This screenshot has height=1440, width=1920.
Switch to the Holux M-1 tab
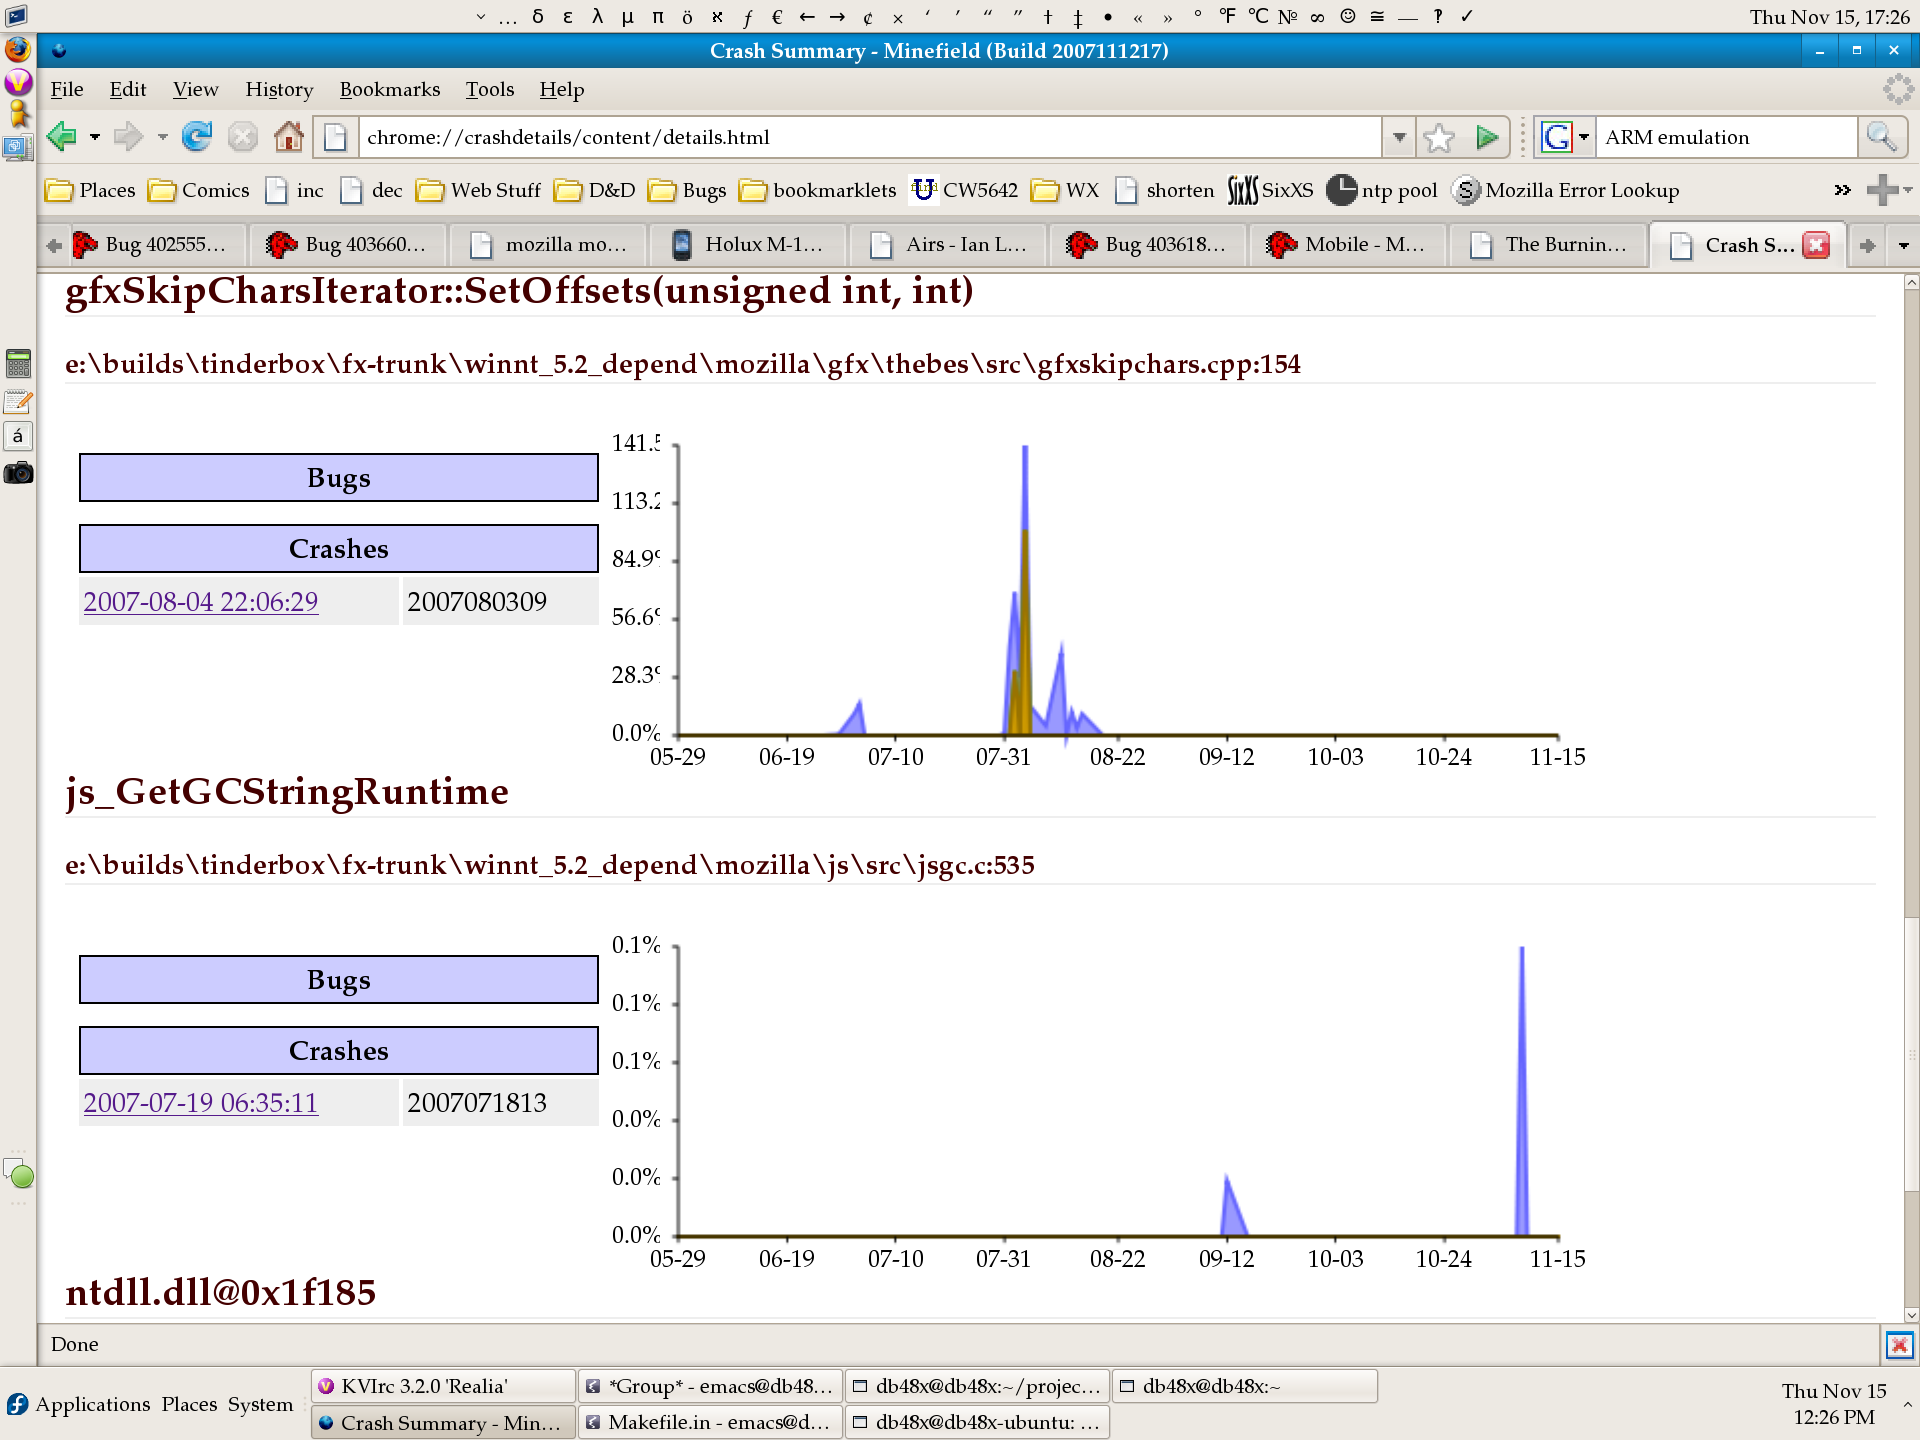click(748, 245)
